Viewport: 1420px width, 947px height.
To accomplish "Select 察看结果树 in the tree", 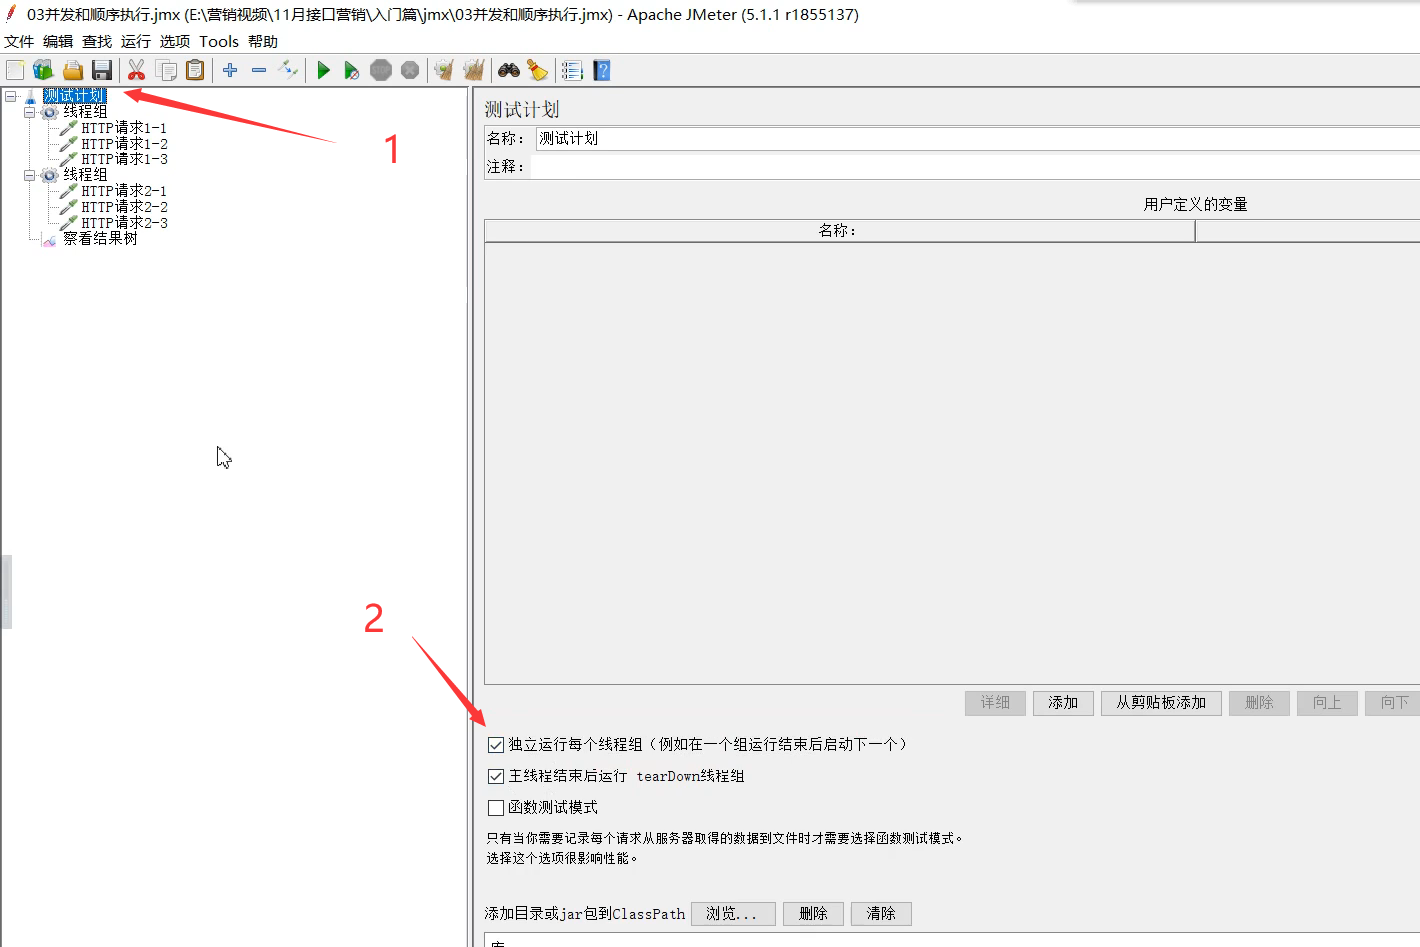I will tap(100, 239).
